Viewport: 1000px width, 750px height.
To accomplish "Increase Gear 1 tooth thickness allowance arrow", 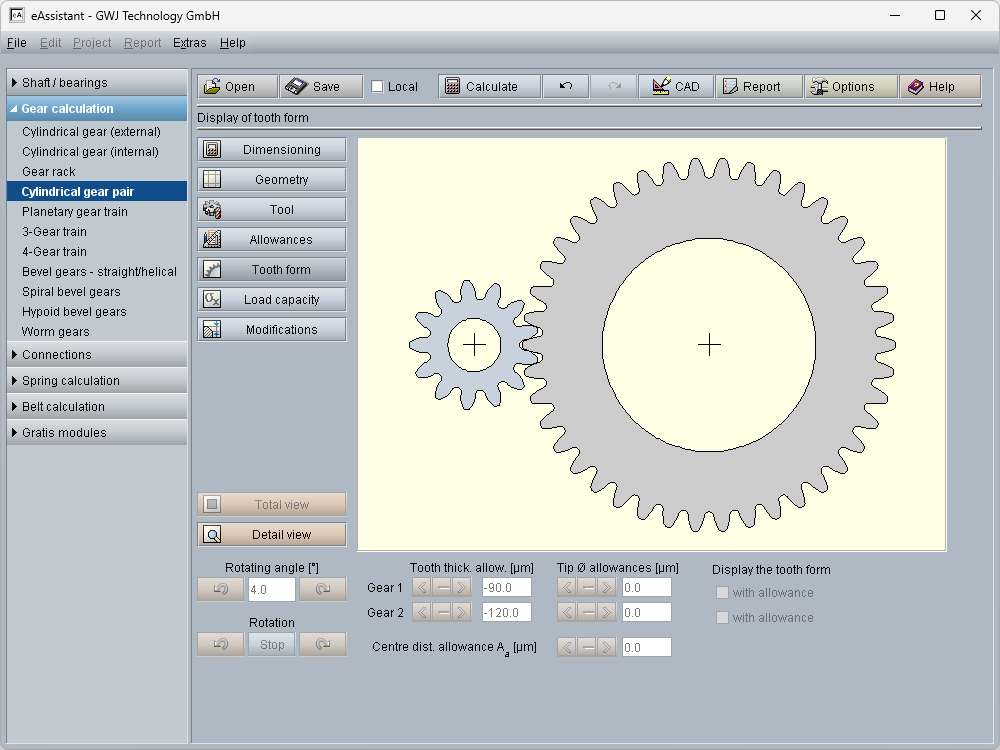I will click(x=461, y=588).
